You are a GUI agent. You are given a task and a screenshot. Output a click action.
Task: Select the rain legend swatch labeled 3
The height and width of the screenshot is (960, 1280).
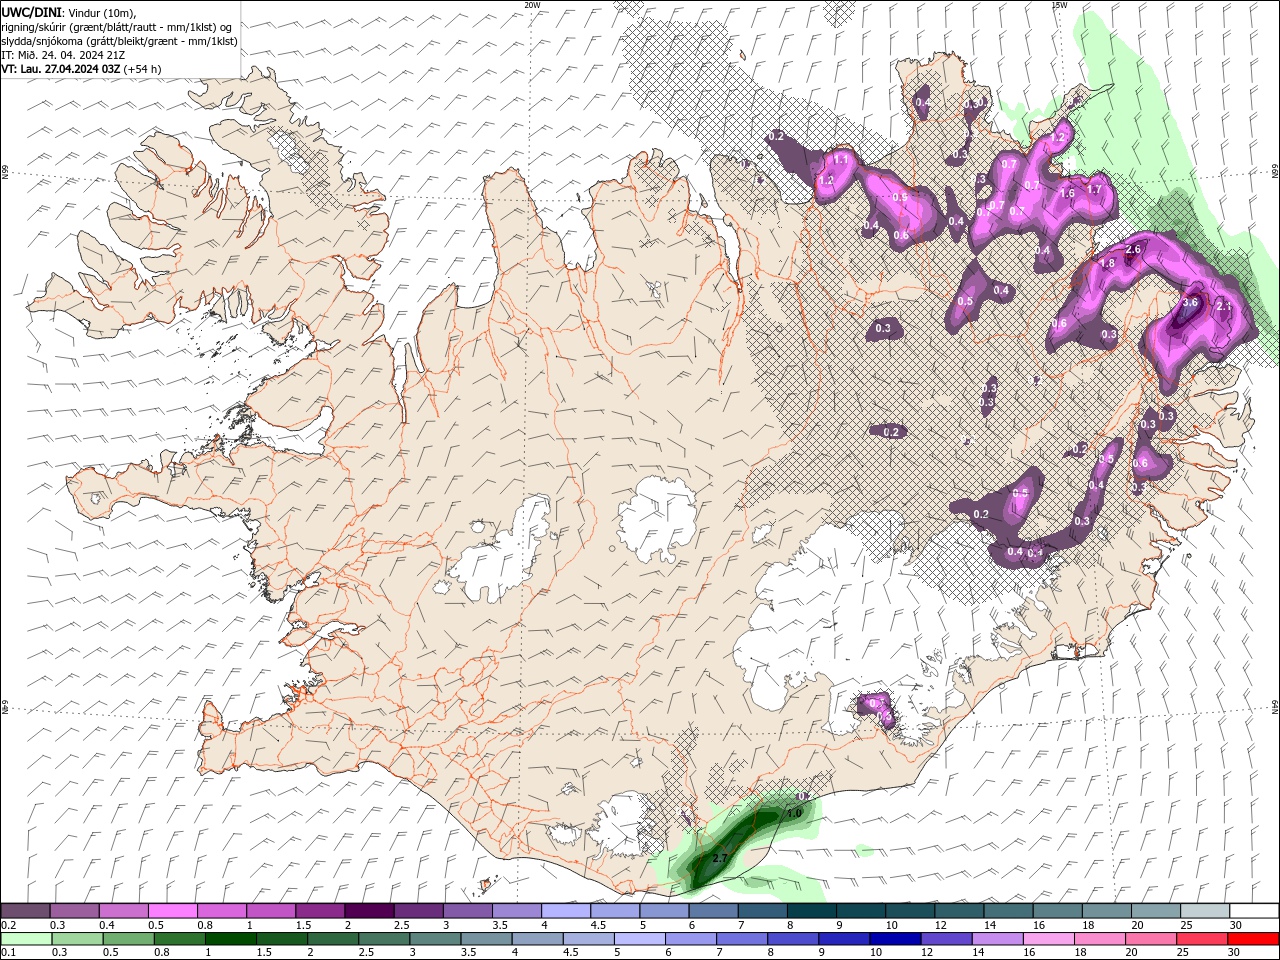(x=435, y=939)
